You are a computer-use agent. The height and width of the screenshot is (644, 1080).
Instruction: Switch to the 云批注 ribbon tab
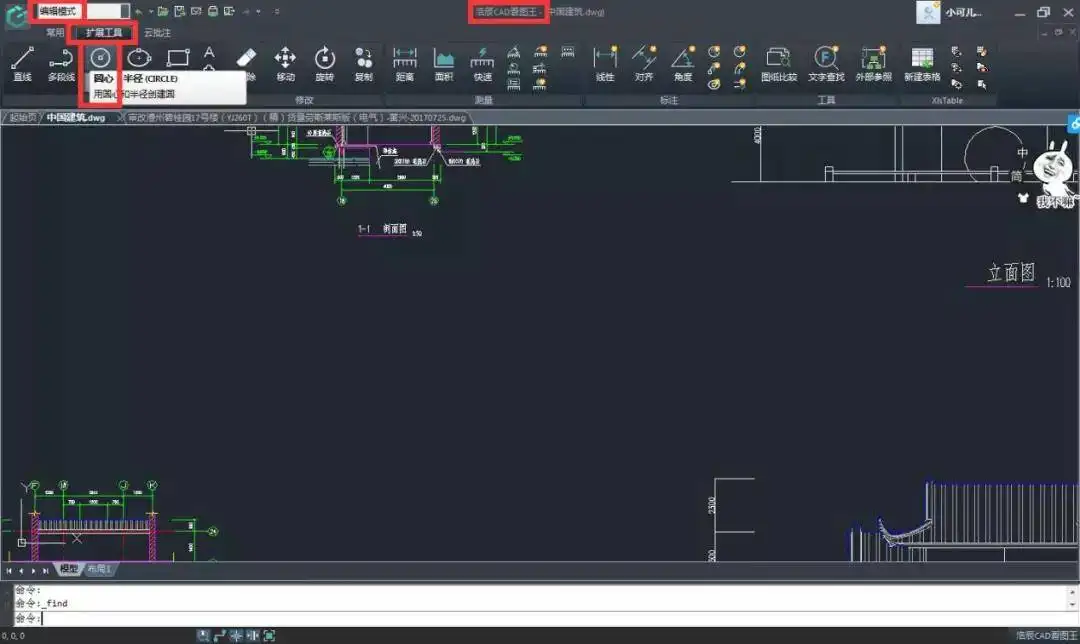[x=158, y=32]
